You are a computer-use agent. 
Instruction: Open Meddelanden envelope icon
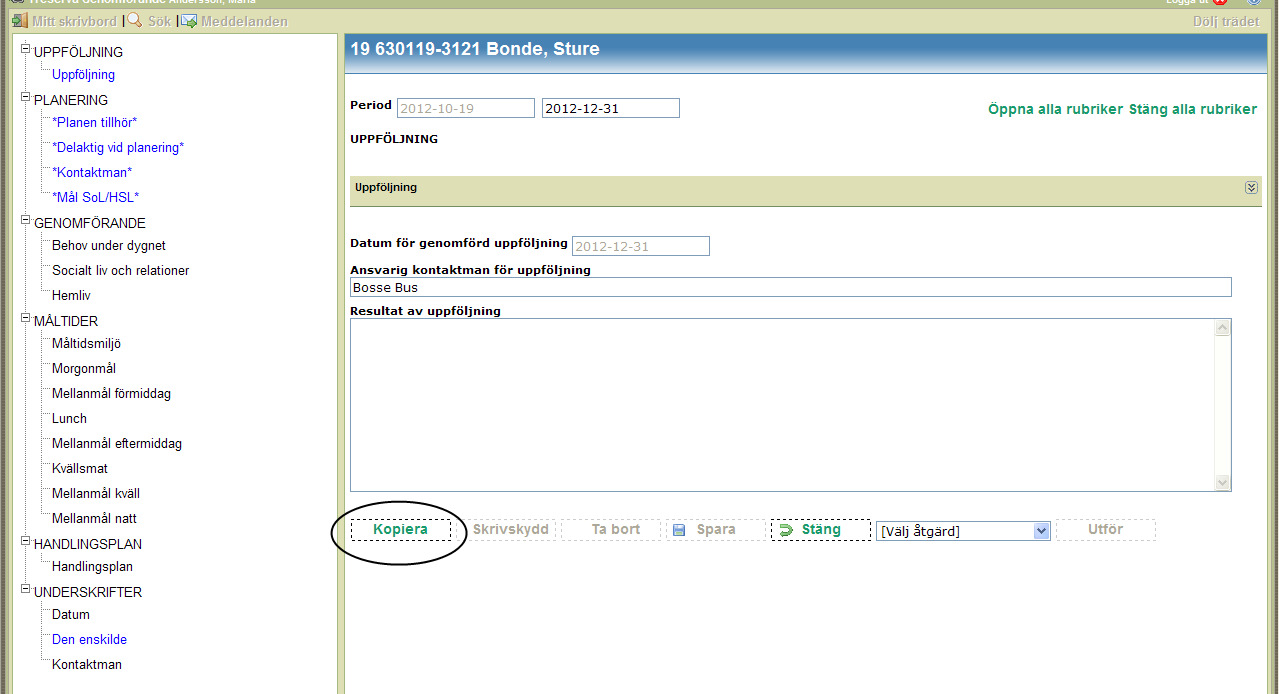pos(189,21)
